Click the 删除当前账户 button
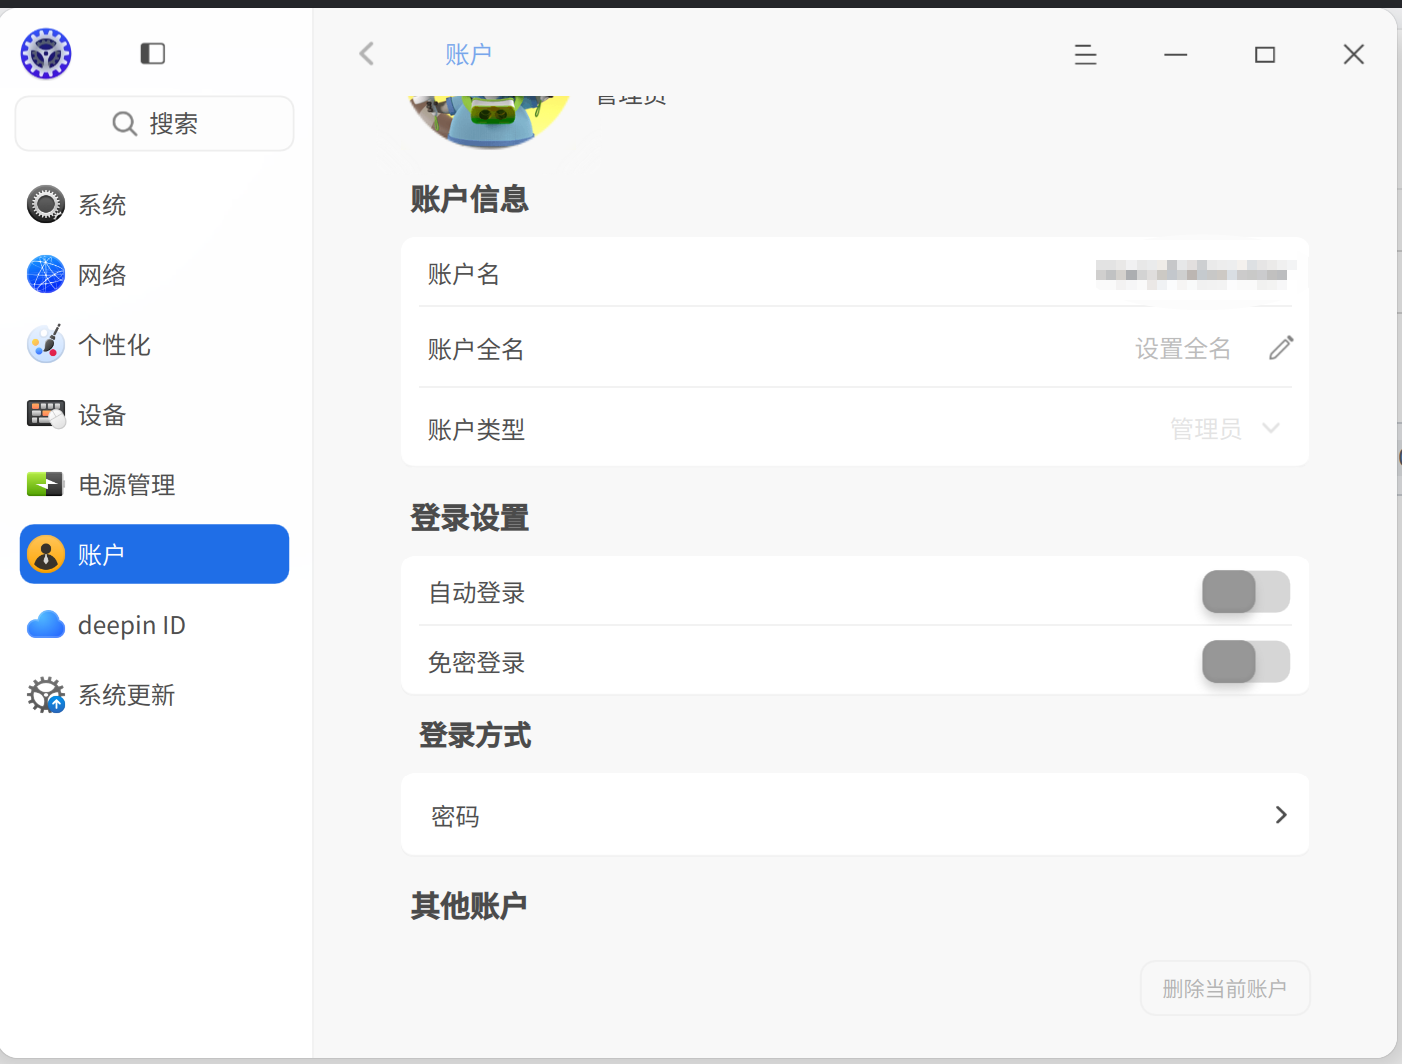Viewport: 1402px width, 1064px height. (1225, 989)
